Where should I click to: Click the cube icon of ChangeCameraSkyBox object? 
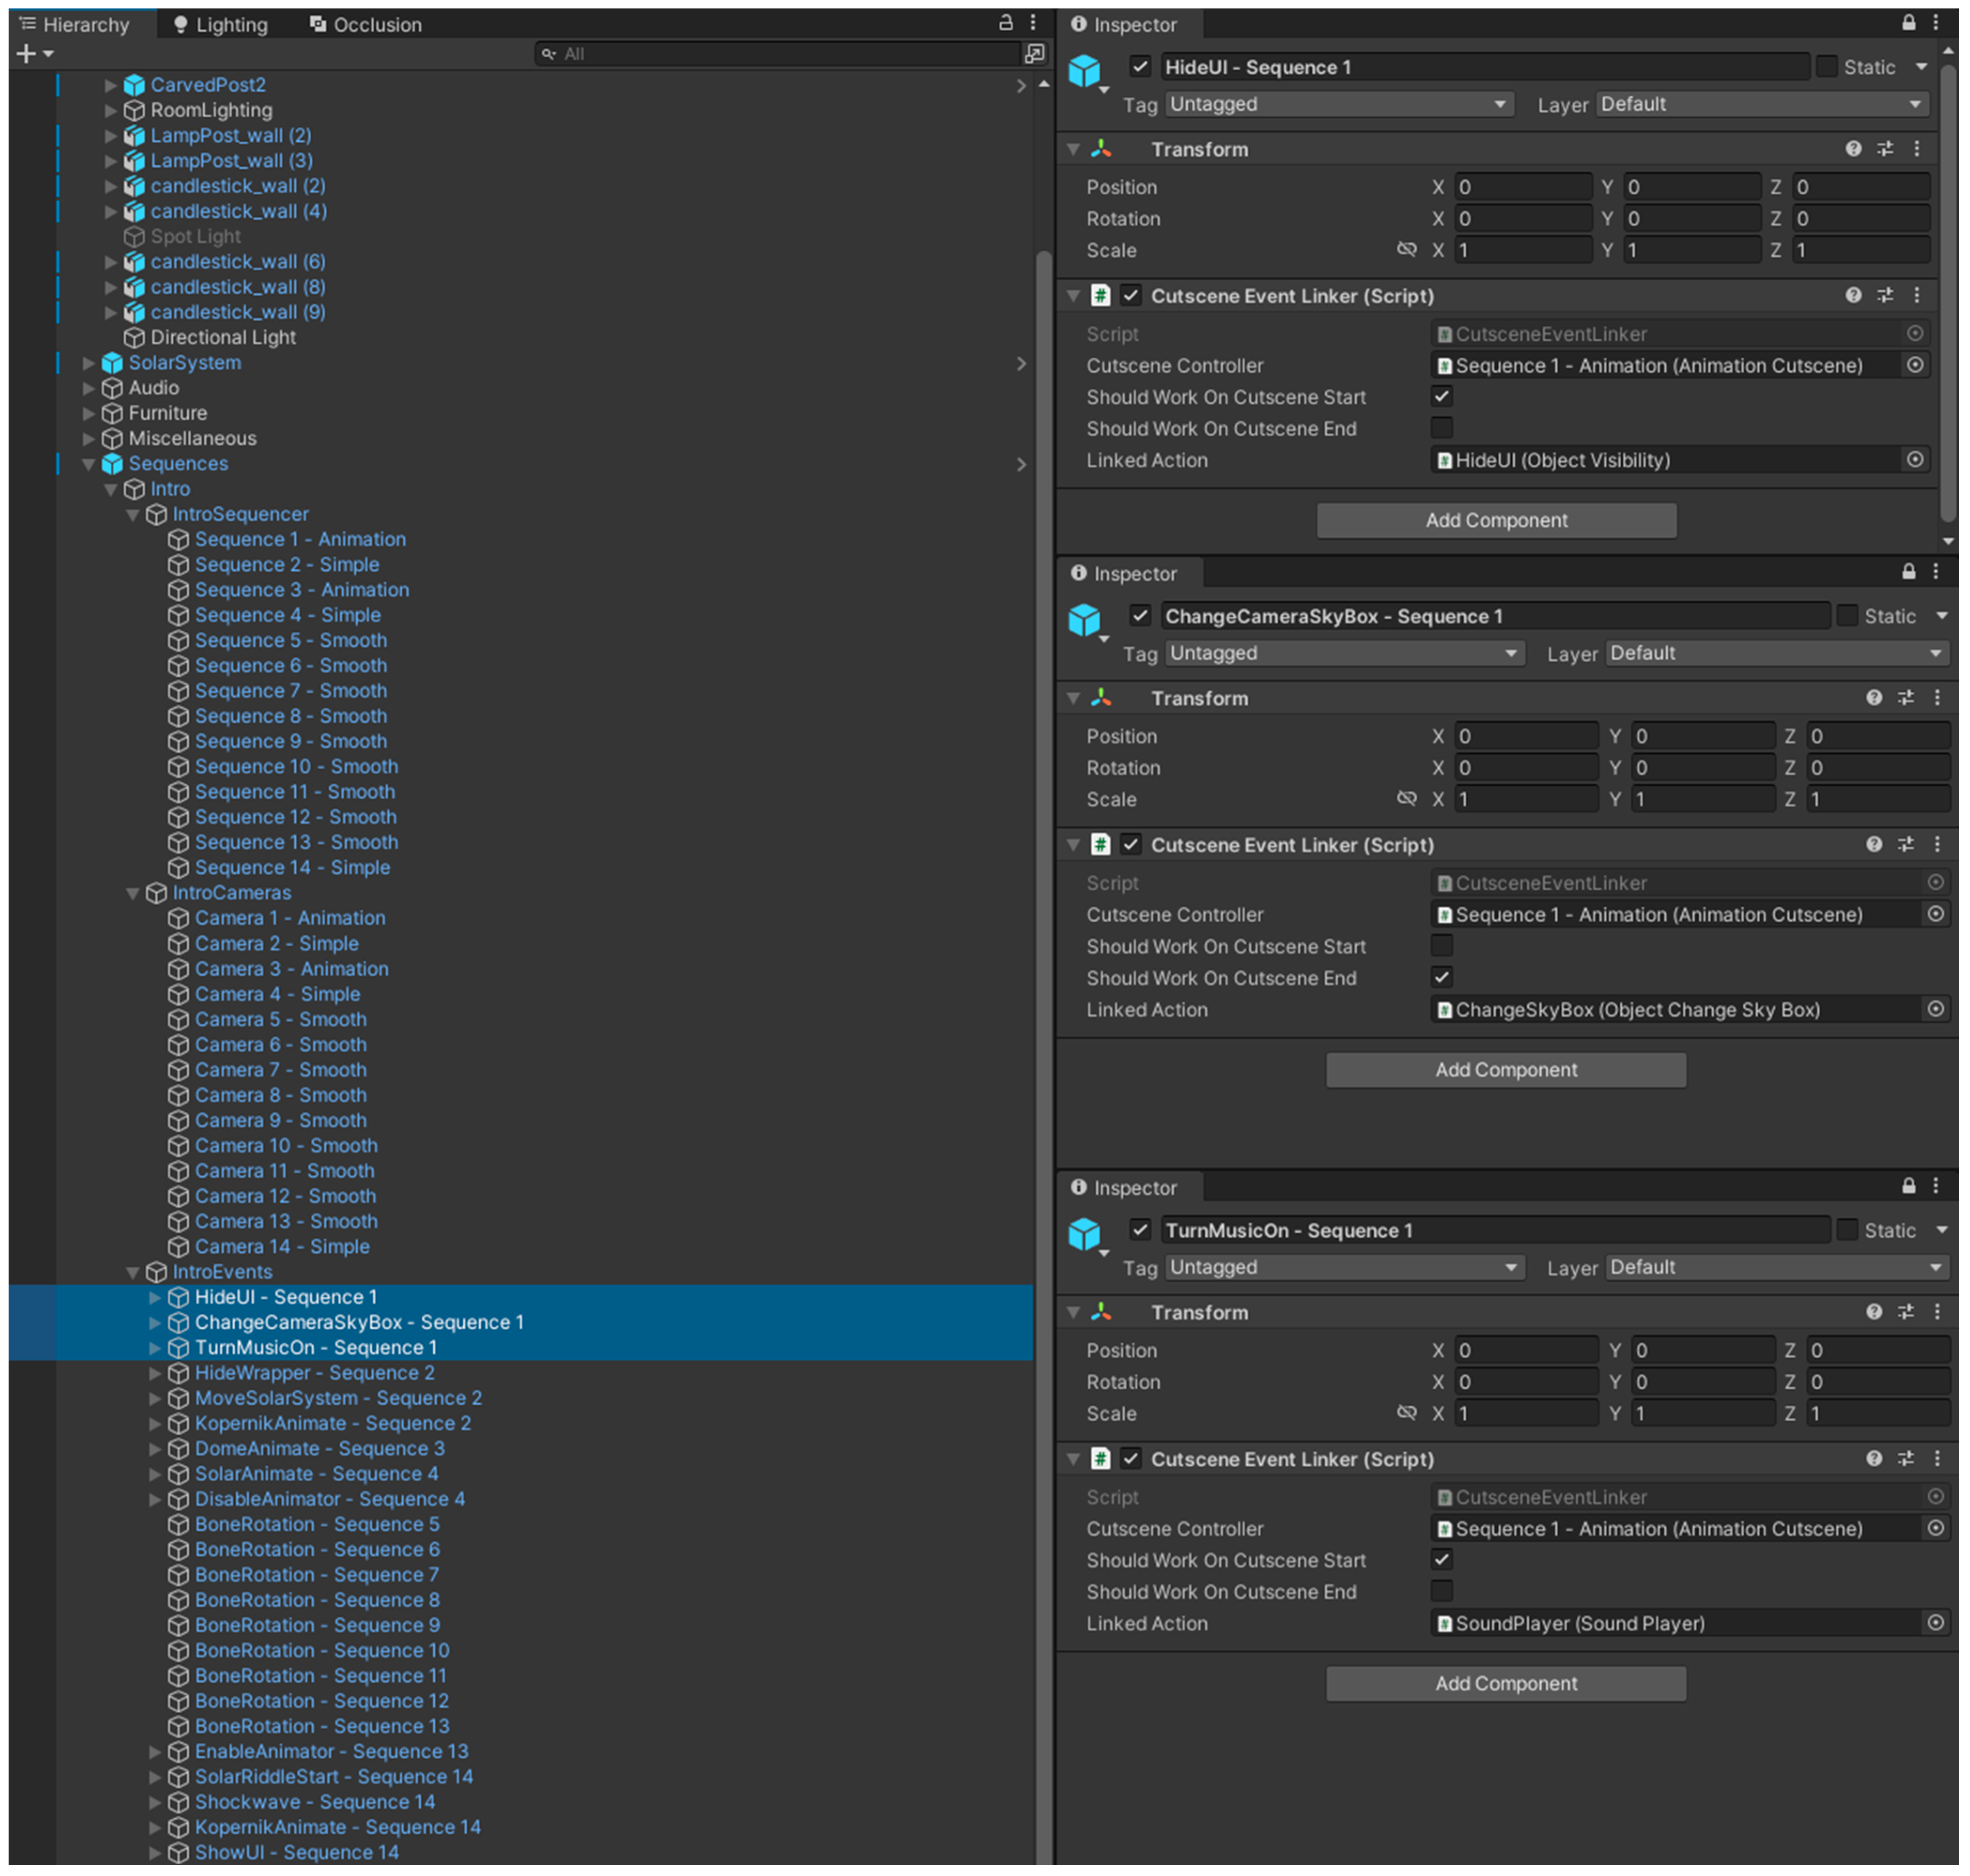coord(1084,620)
